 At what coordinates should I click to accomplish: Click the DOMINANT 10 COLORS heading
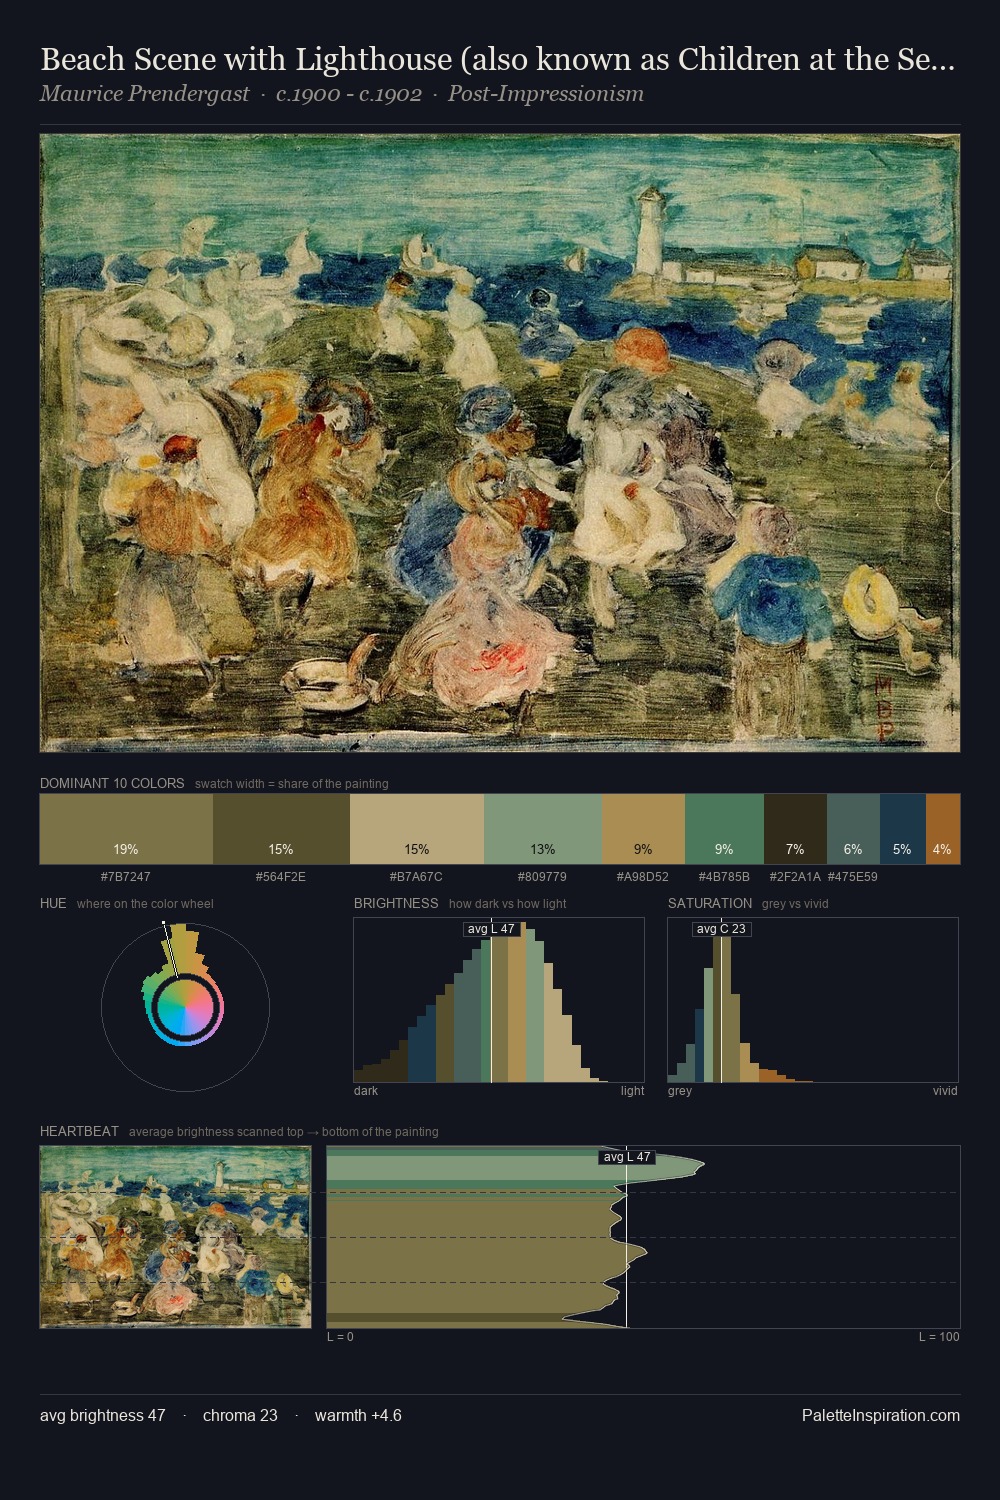pyautogui.click(x=112, y=783)
